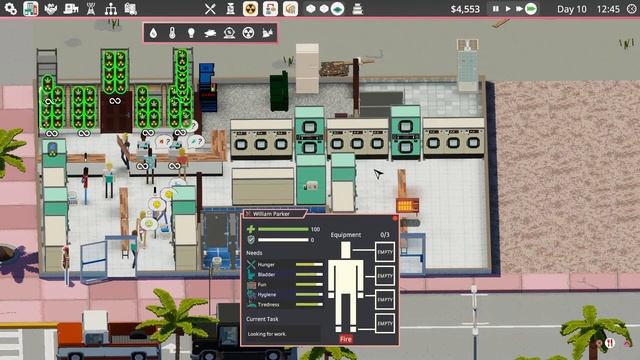
Task: Select the orange glowing heater in the room
Action: tap(407, 205)
